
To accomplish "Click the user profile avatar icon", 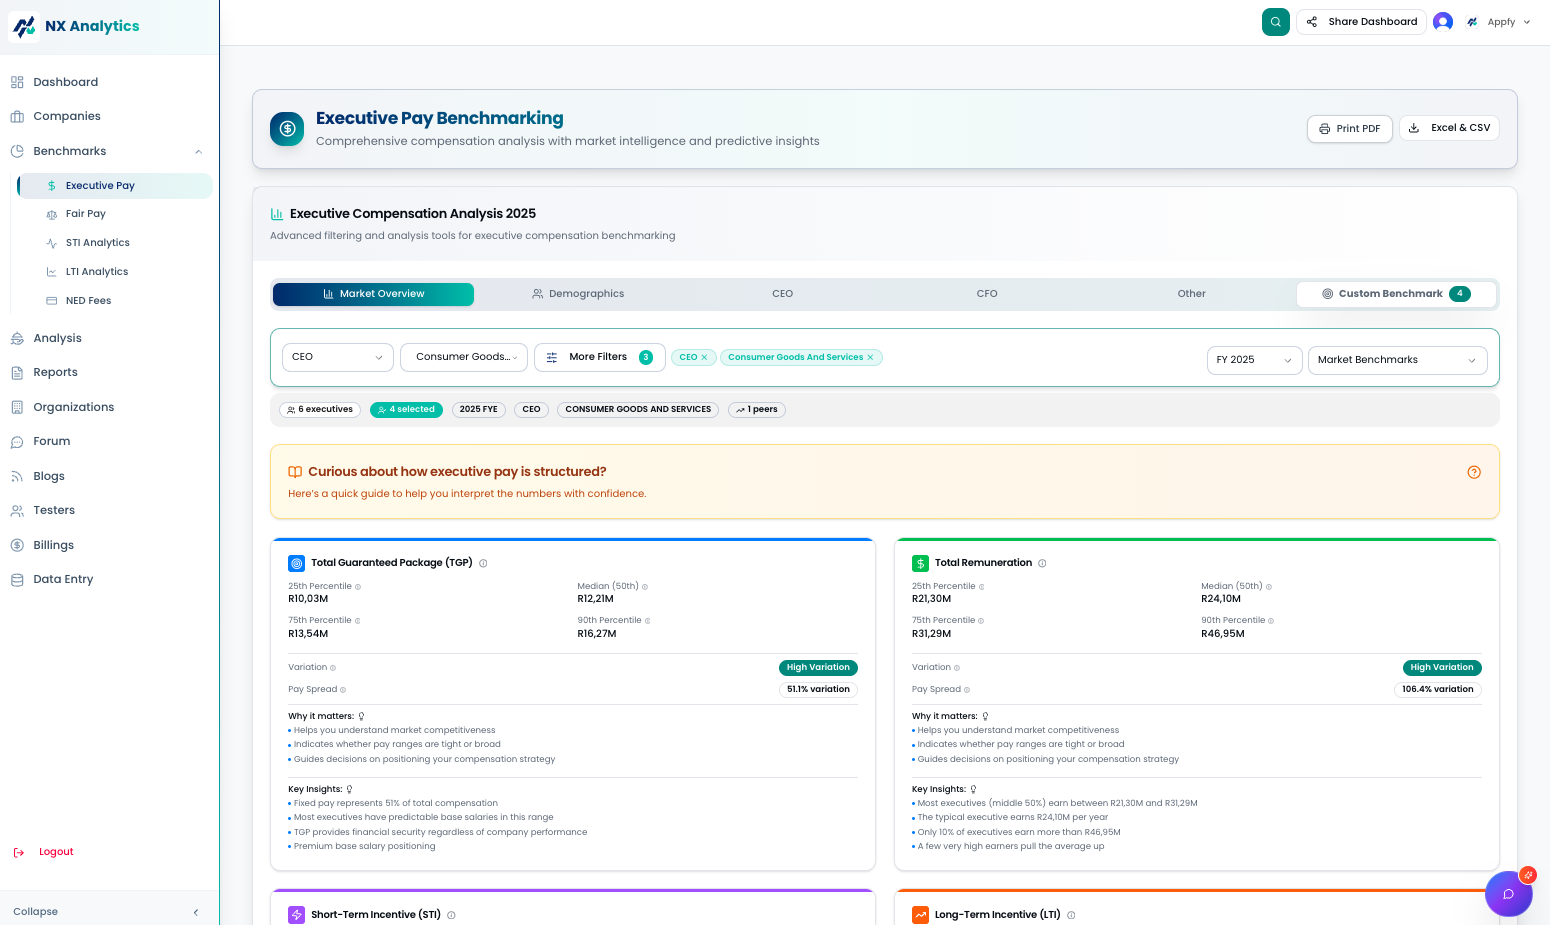I will (x=1442, y=22).
